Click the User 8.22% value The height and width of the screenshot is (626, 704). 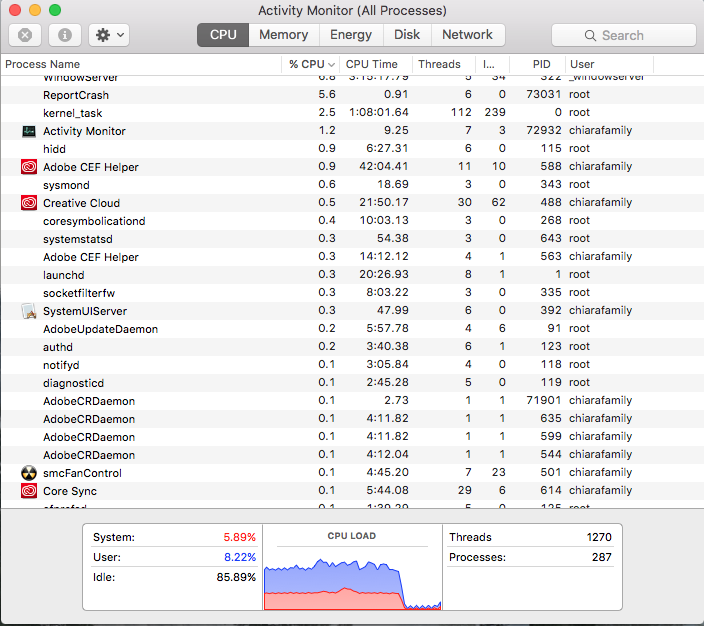(x=240, y=557)
